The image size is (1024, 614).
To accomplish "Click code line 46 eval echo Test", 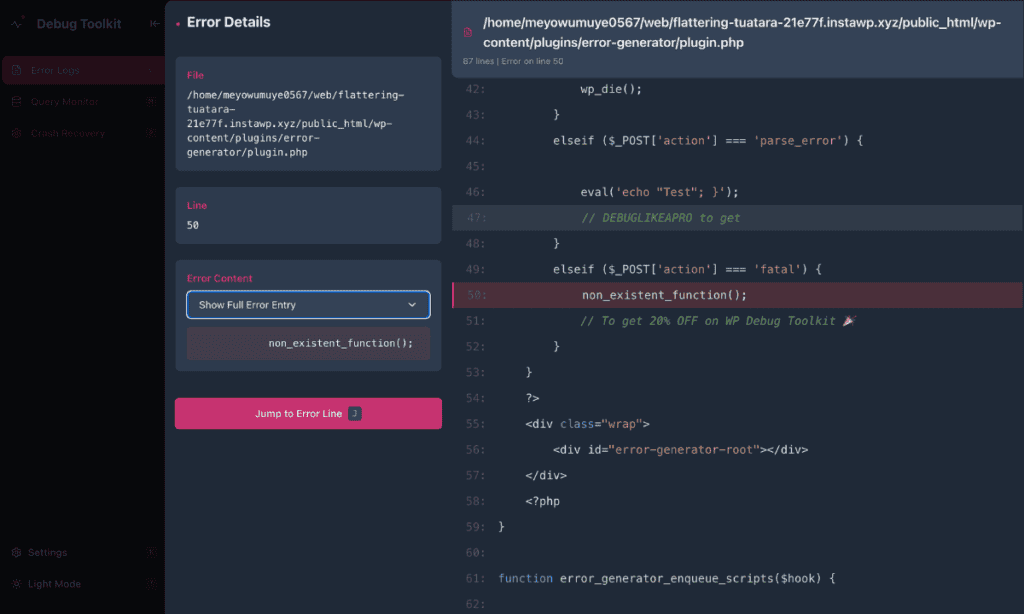I will point(660,193).
